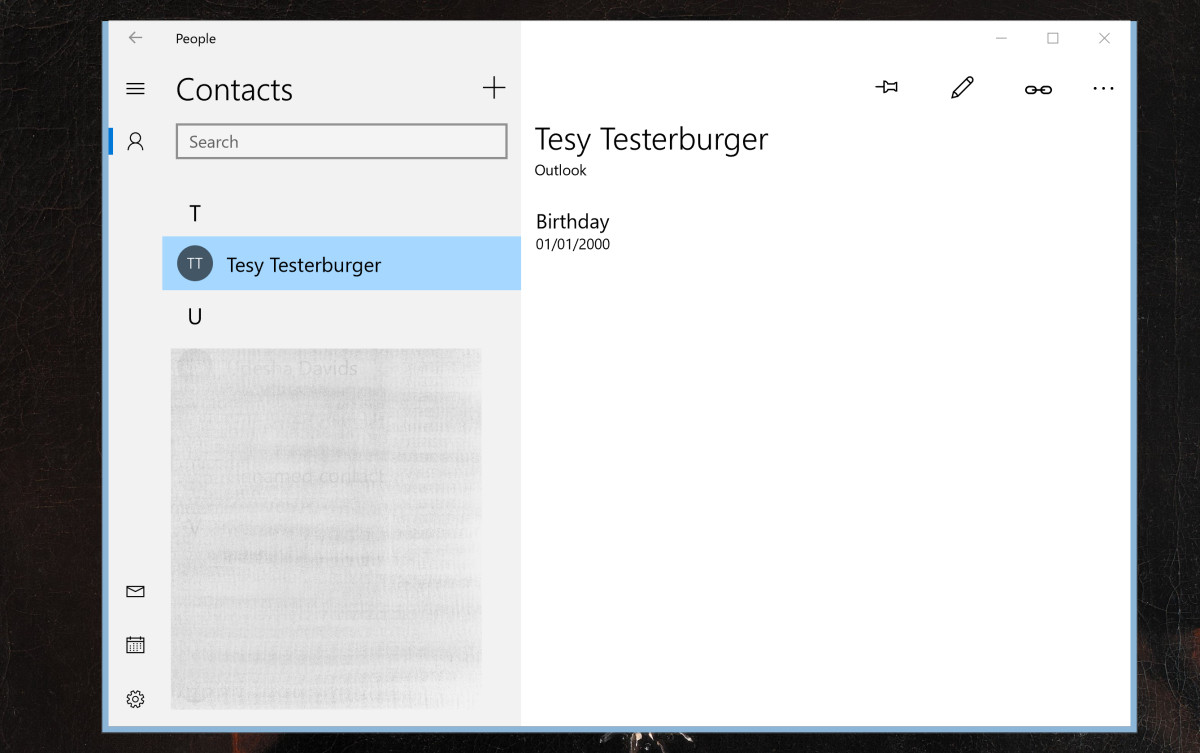Edit contact using the pencil icon
This screenshot has width=1200, height=753.
point(962,88)
